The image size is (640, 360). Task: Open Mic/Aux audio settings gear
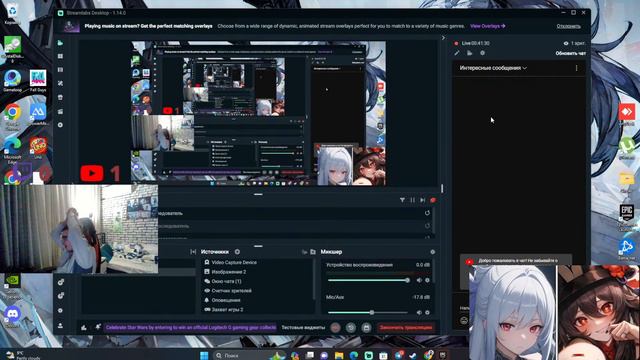coord(427,313)
